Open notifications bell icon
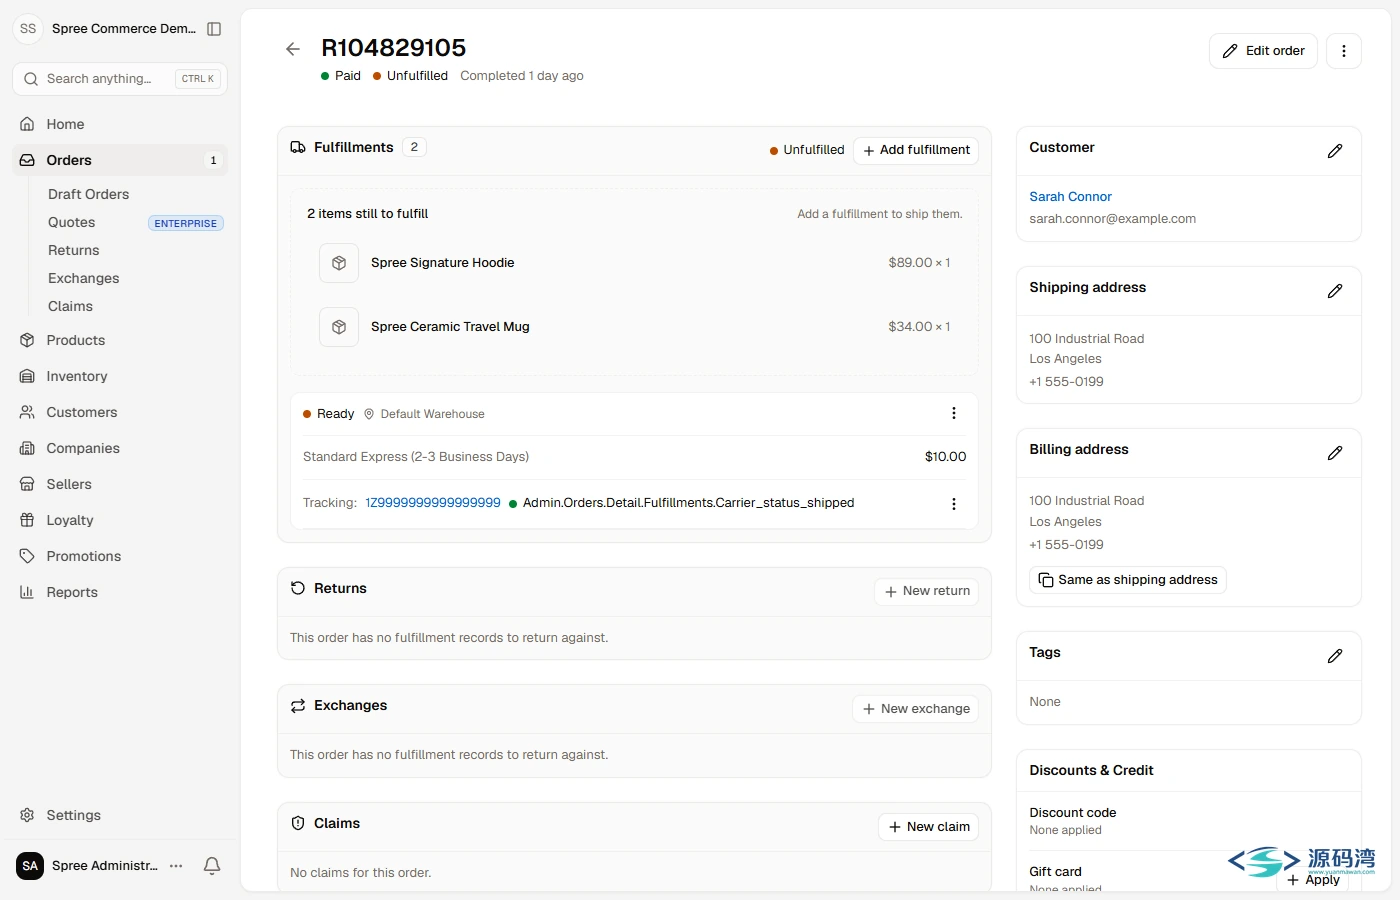 [x=212, y=866]
